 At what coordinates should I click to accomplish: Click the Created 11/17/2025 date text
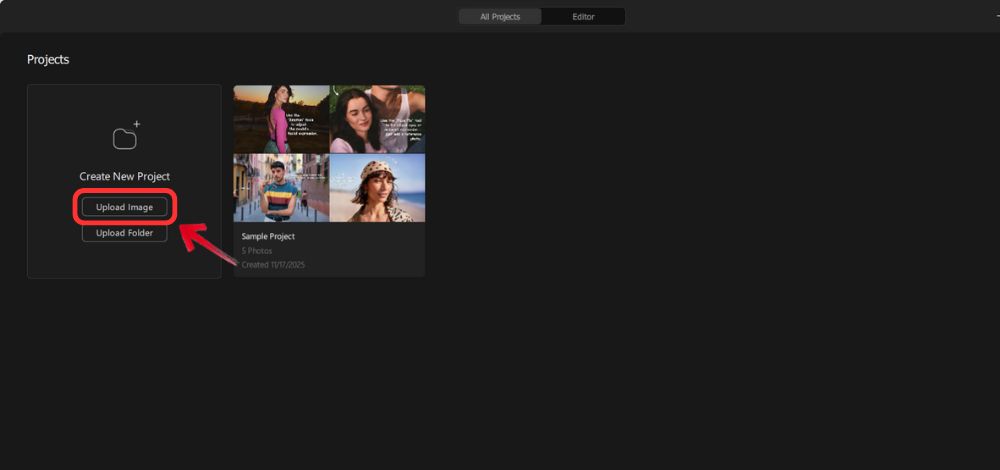coord(273,265)
